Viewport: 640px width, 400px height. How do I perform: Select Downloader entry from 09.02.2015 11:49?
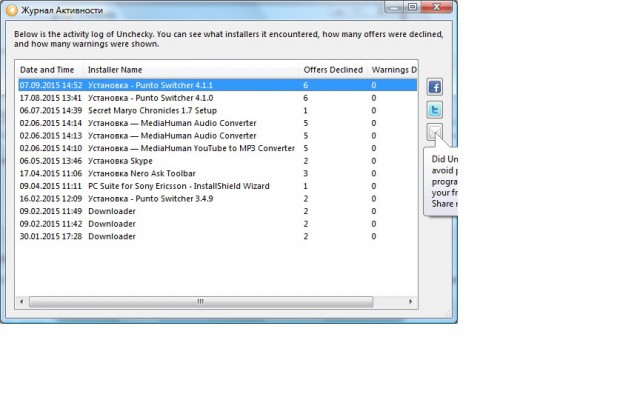pyautogui.click(x=218, y=211)
